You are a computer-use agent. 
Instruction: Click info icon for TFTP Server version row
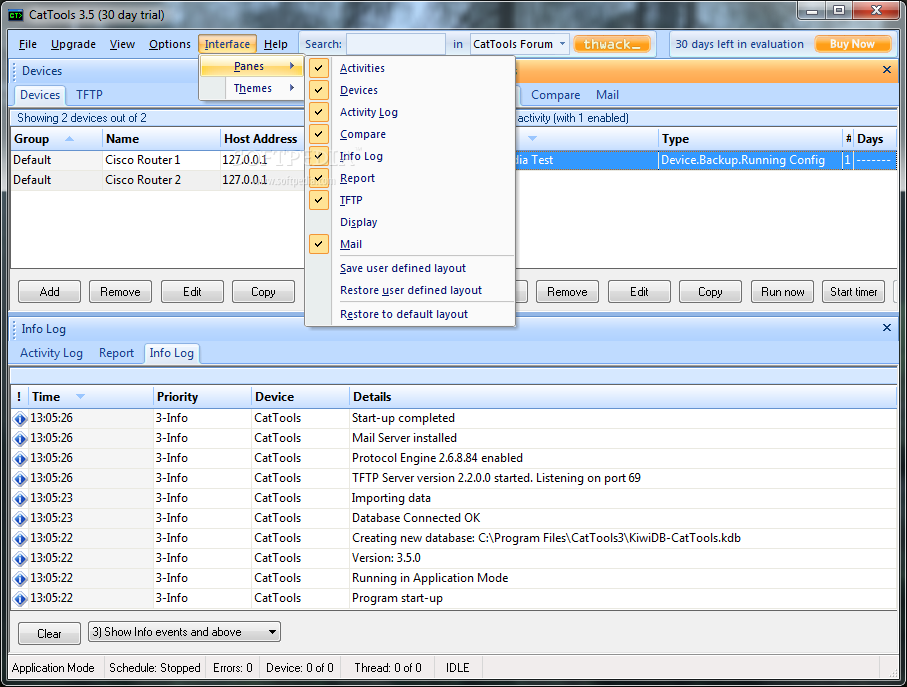20,479
